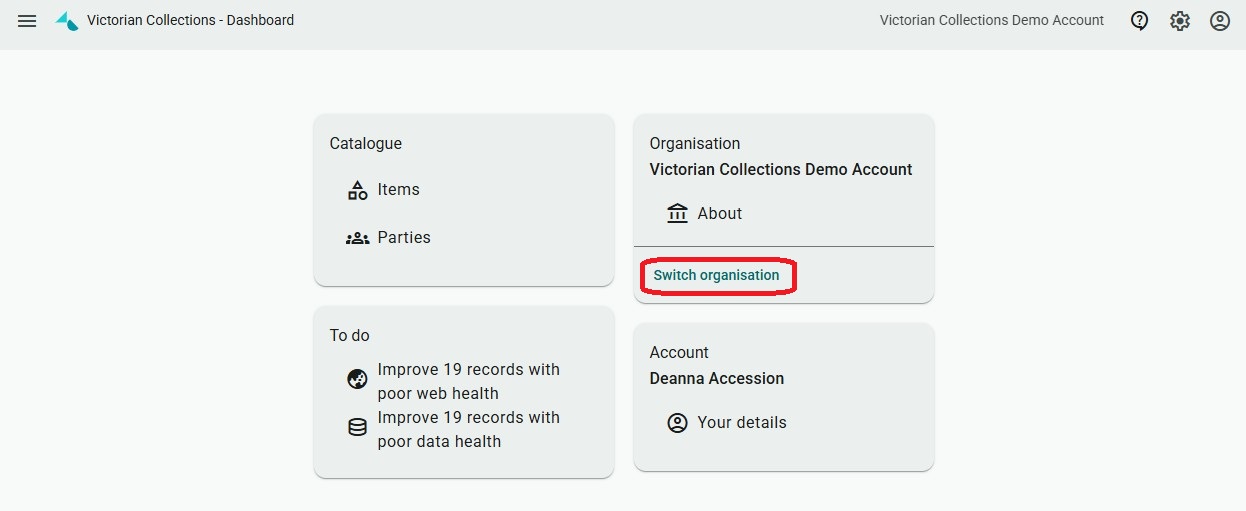Go to Your details link
The height and width of the screenshot is (511, 1246).
click(x=741, y=423)
